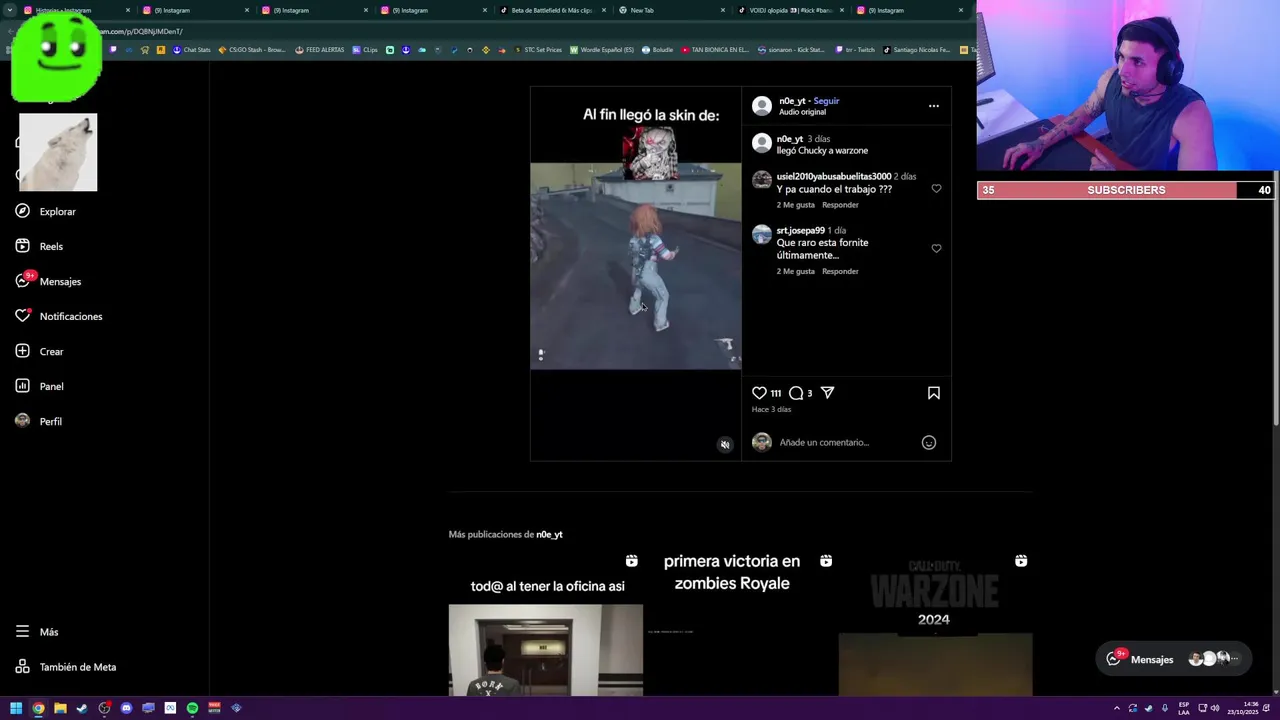Image resolution: width=1280 pixels, height=720 pixels.
Task: Switch to the VOIDJ glopida Kick tab
Action: click(790, 10)
